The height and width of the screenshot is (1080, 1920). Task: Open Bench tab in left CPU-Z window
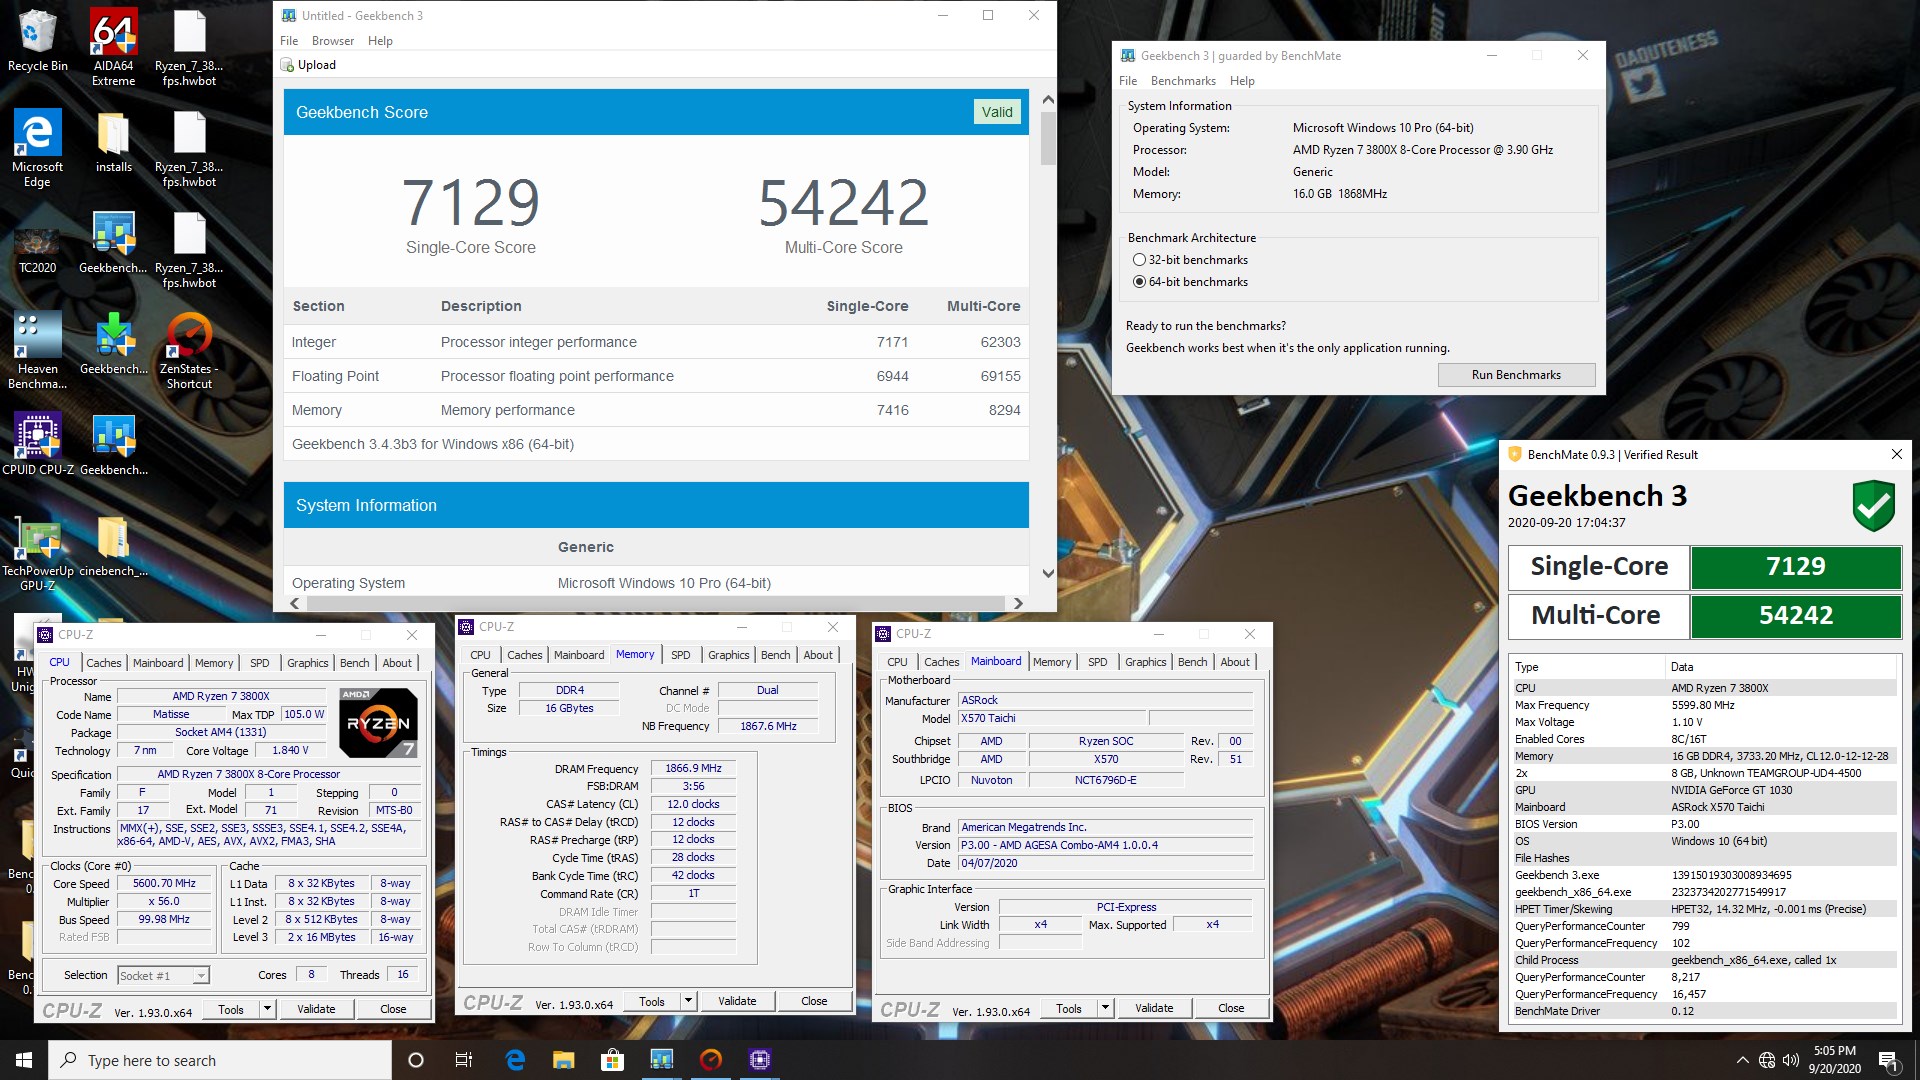click(354, 663)
